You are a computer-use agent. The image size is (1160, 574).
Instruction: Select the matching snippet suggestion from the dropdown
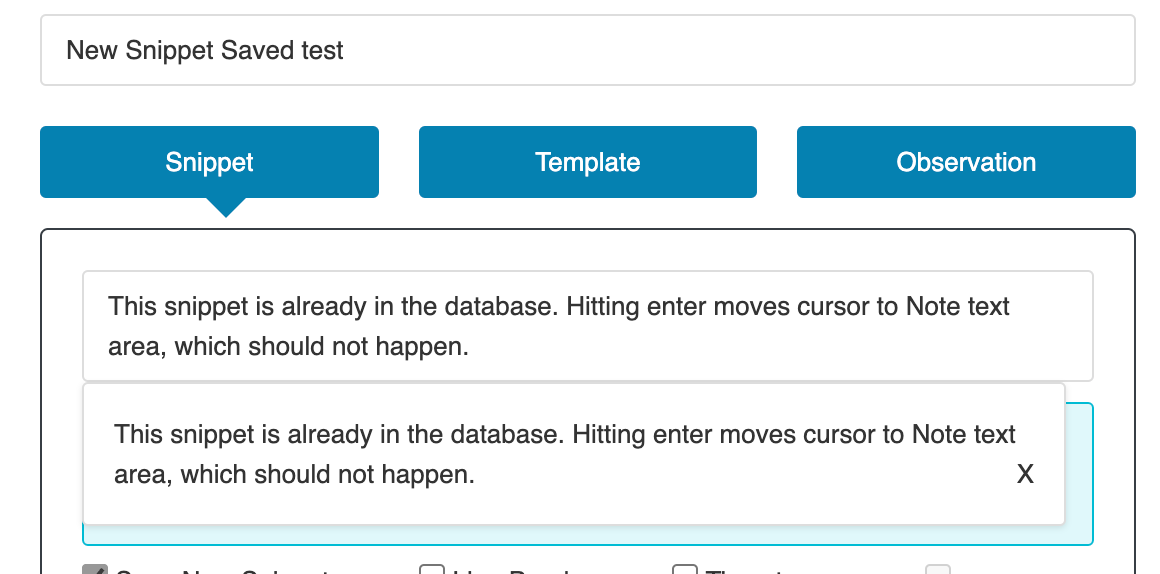tap(564, 453)
